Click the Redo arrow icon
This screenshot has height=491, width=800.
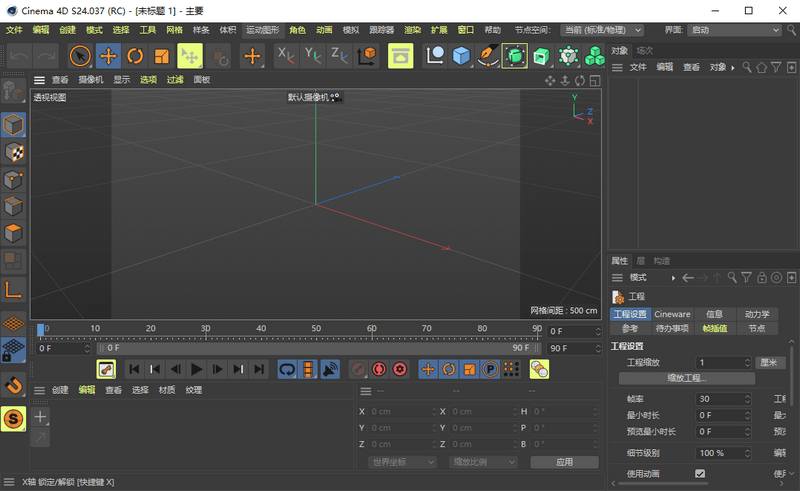[x=46, y=56]
